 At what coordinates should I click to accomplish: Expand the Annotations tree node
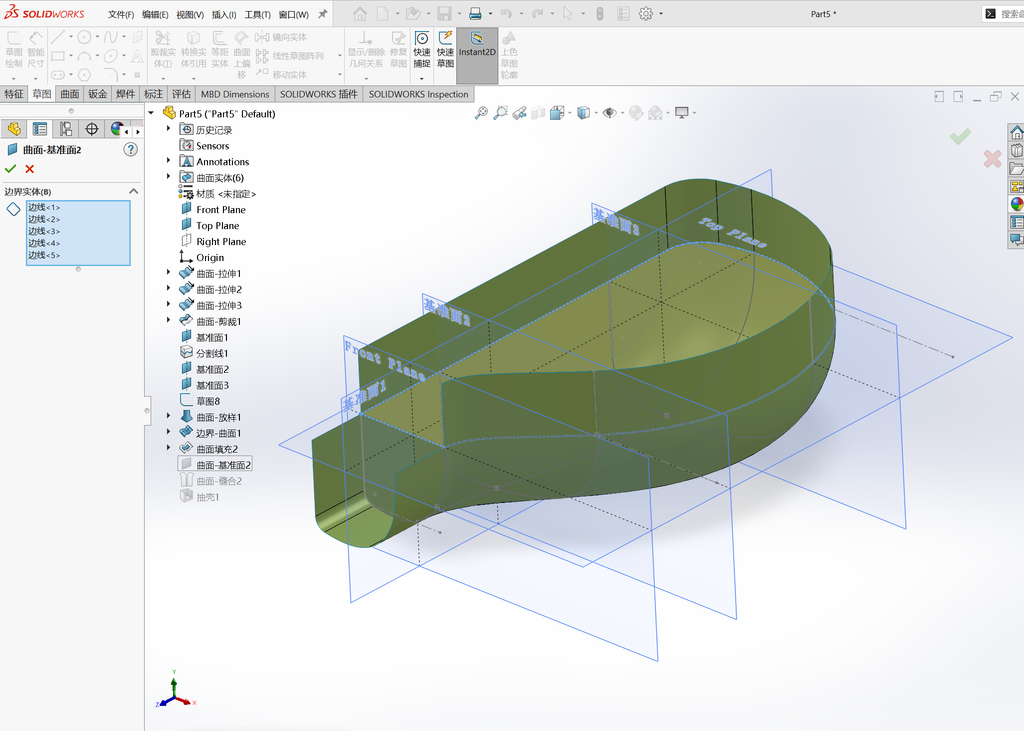168,161
